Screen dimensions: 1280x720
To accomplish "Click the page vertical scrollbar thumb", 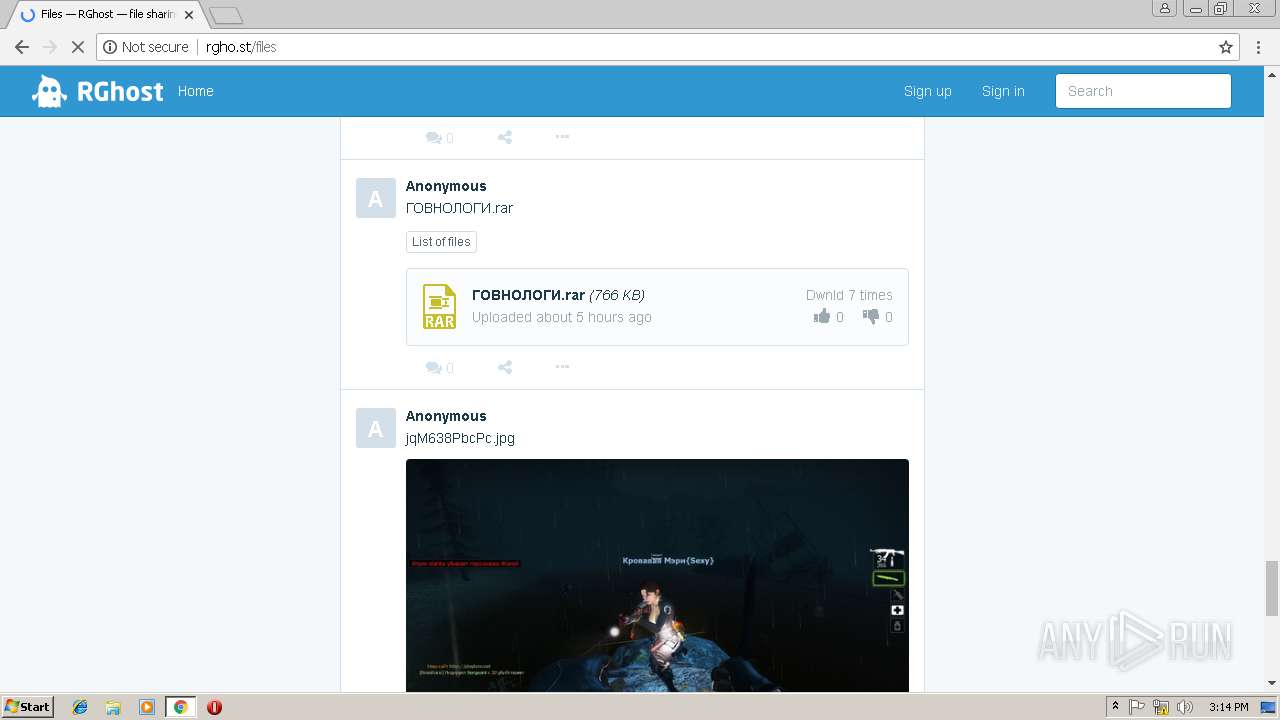I will coord(1272,588).
